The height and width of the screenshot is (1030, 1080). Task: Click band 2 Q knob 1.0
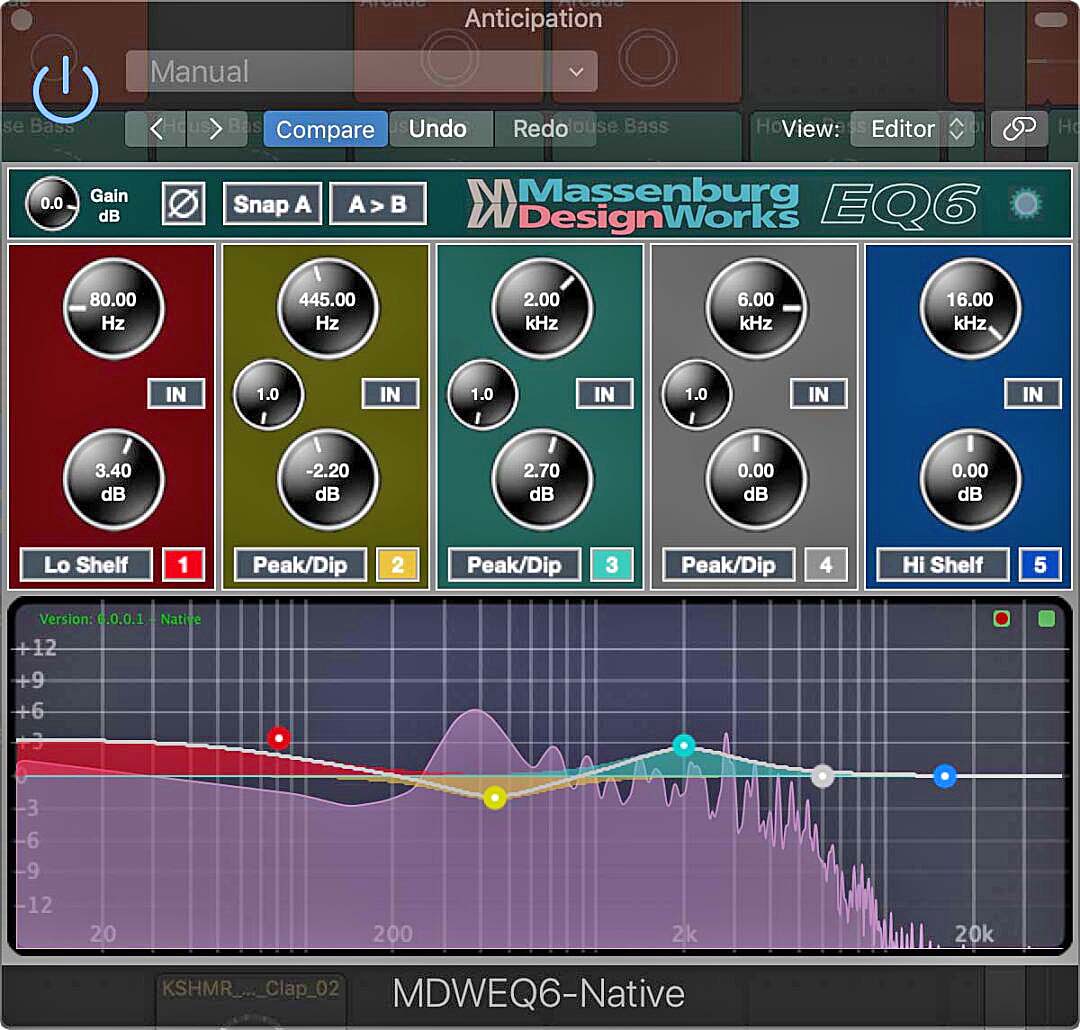[x=269, y=395]
